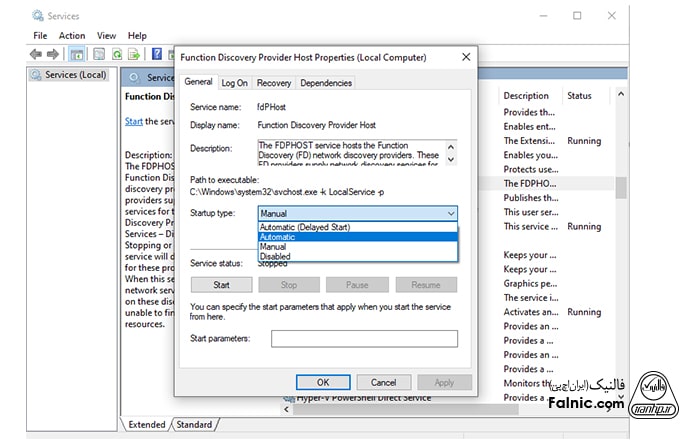
Task: Click the blue Help toolbar icon
Action: pyautogui.click(x=157, y=54)
